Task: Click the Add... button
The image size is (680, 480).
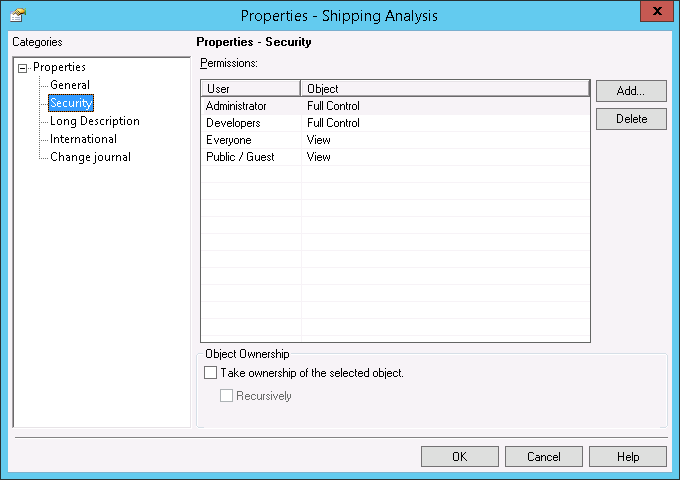Action: 631,91
